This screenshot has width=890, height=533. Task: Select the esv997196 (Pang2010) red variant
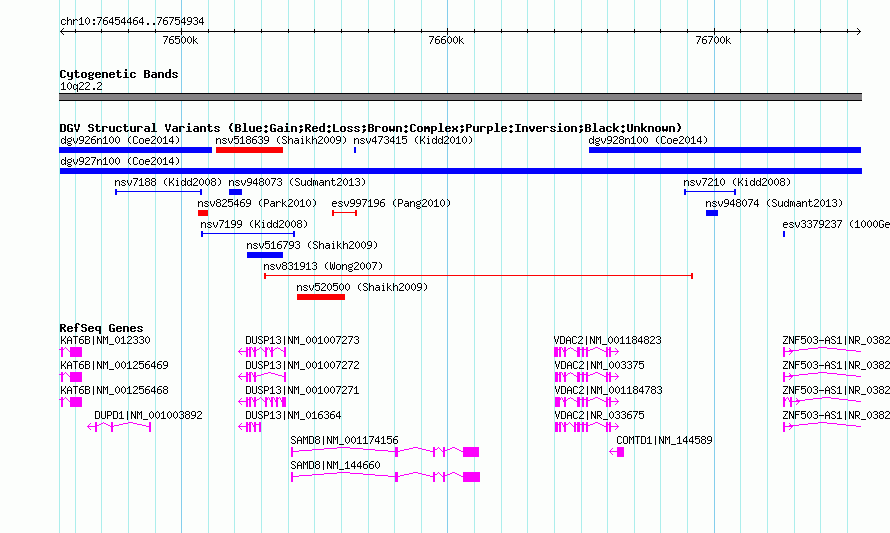pos(345,213)
